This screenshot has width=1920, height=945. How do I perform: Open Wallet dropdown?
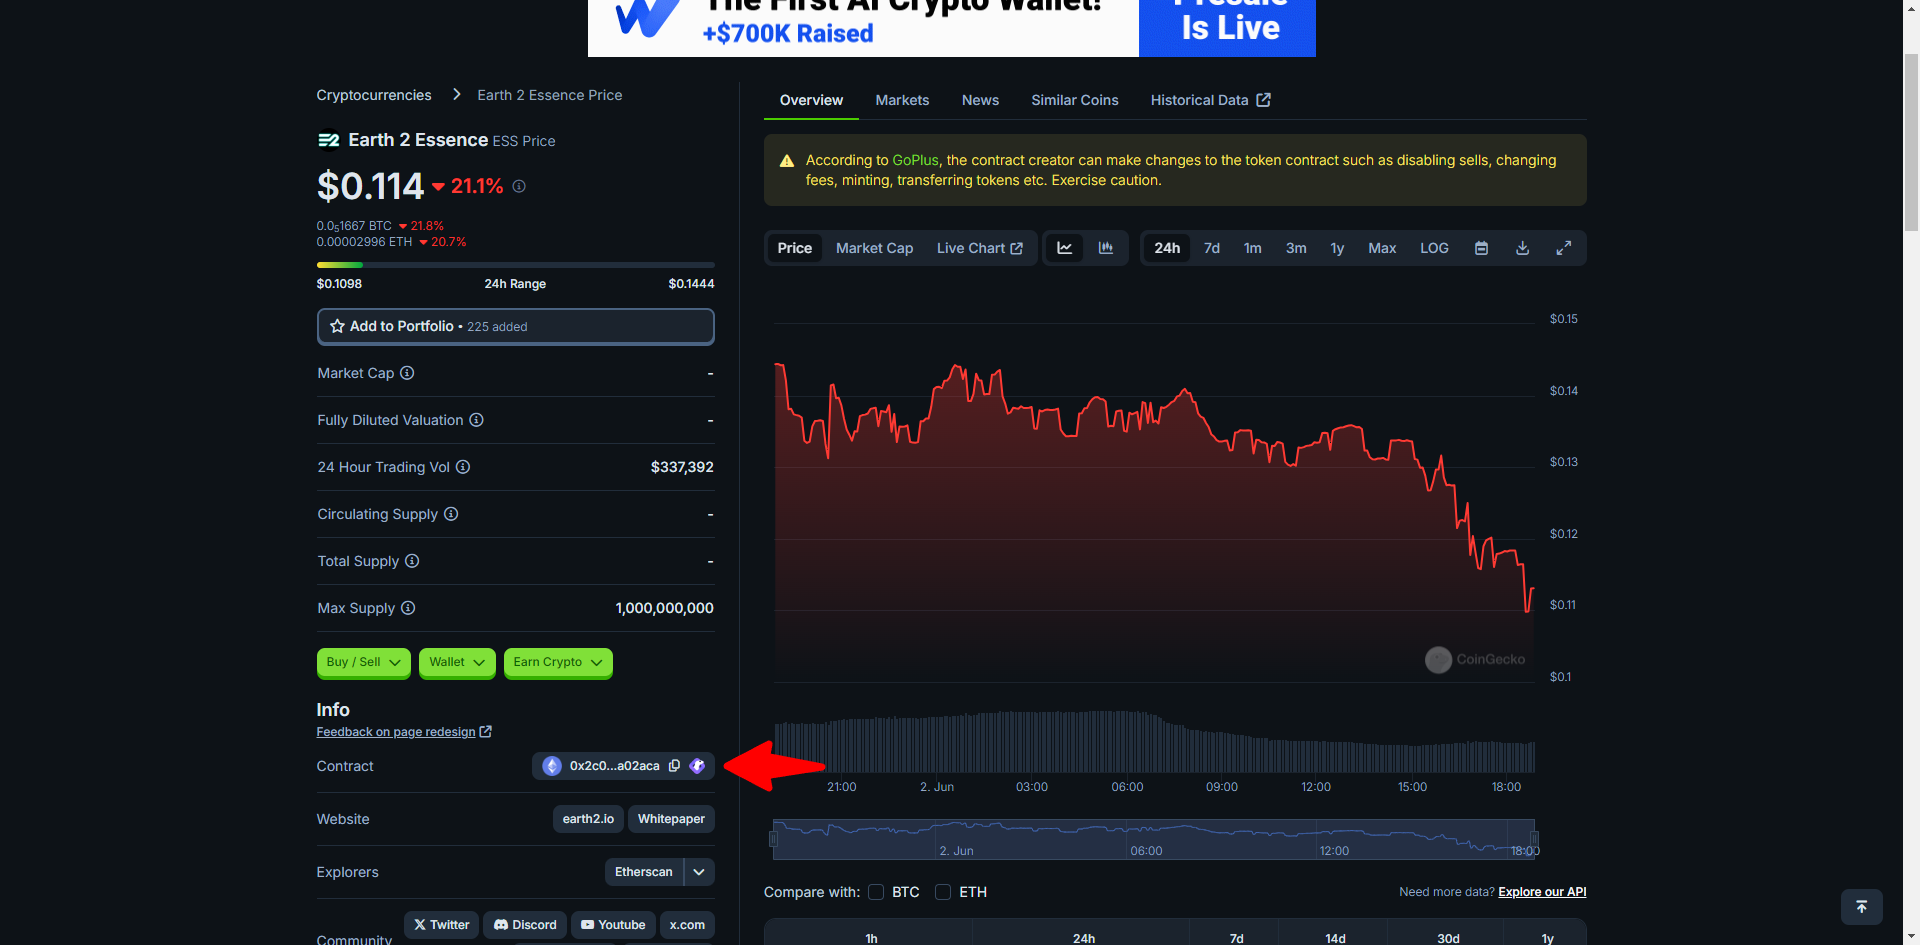[x=457, y=662]
